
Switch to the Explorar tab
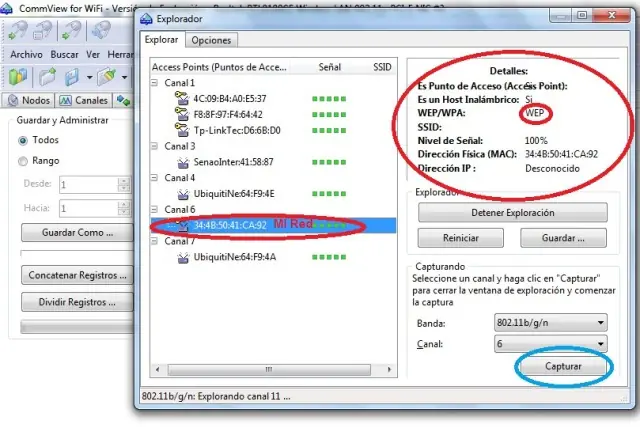click(x=162, y=40)
